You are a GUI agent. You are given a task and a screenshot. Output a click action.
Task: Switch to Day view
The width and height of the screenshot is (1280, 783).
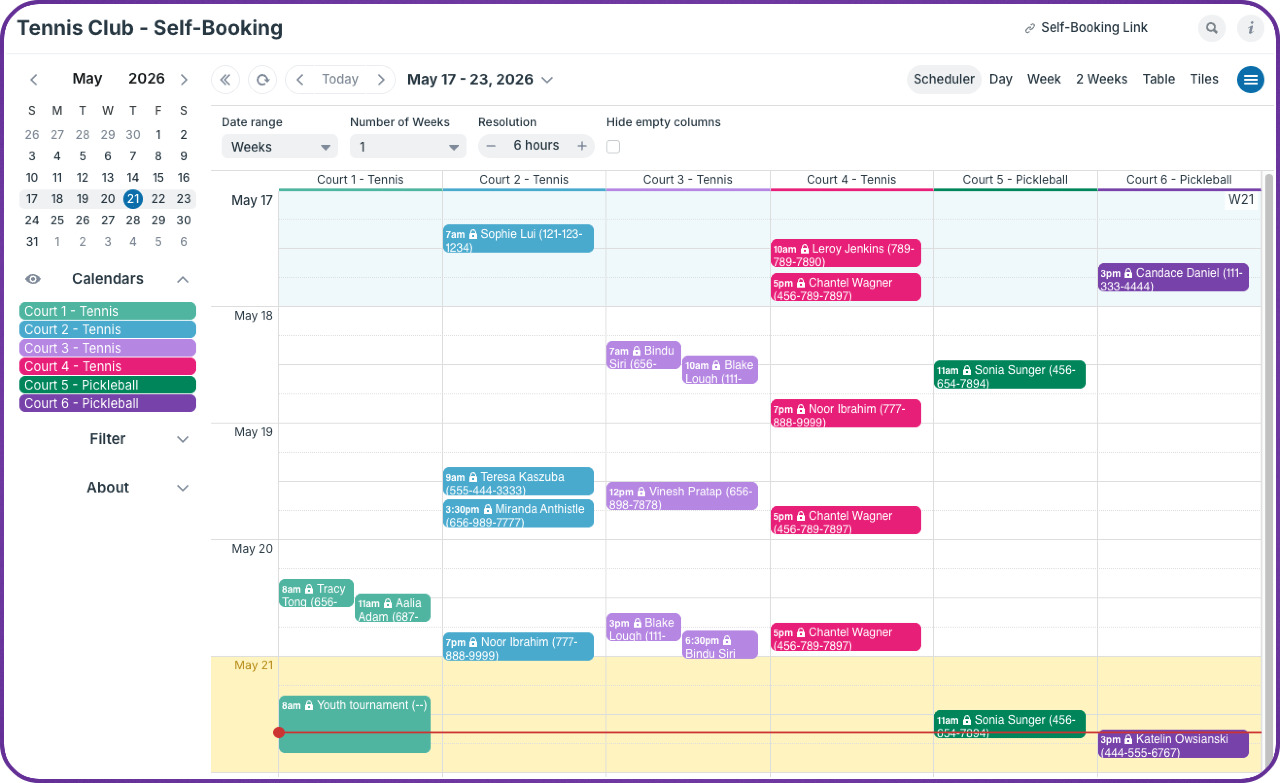pyautogui.click(x=1001, y=80)
